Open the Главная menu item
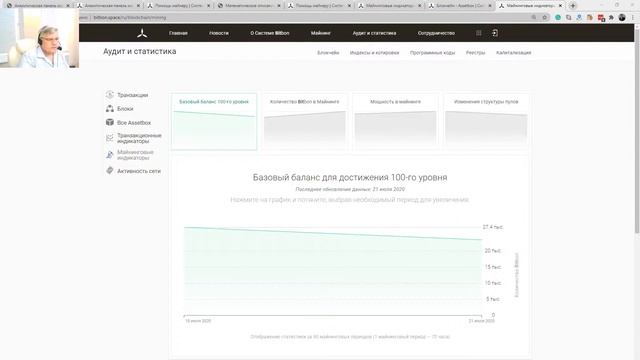Image resolution: width=640 pixels, height=360 pixels. 178,33
